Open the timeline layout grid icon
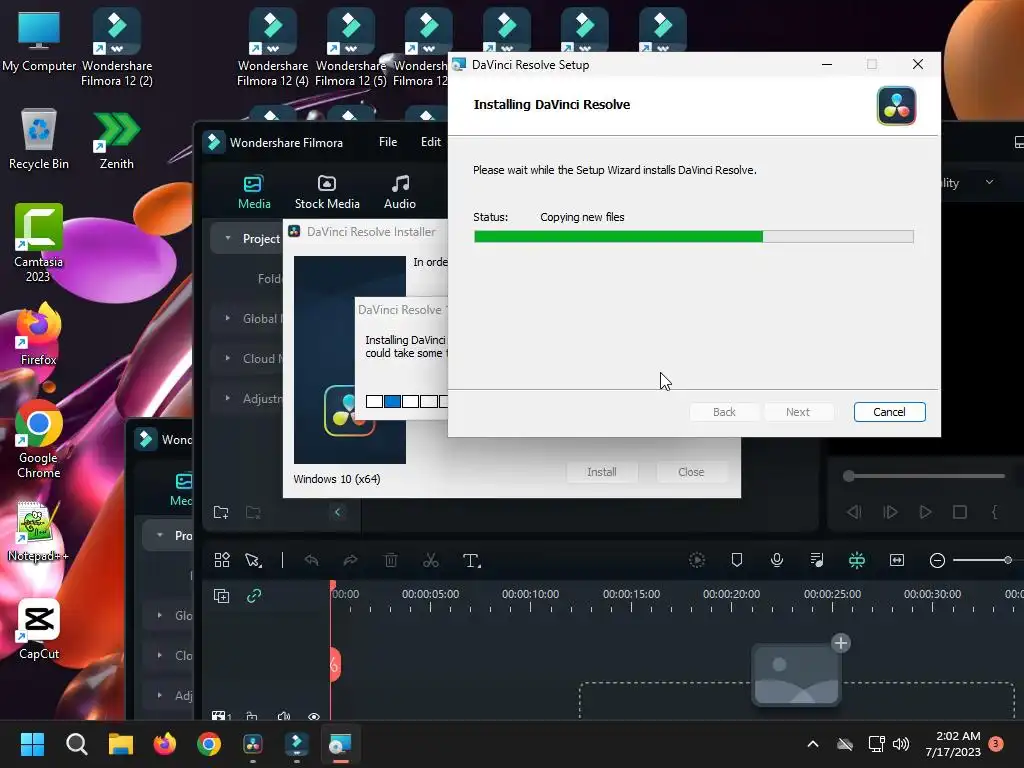 coord(222,560)
